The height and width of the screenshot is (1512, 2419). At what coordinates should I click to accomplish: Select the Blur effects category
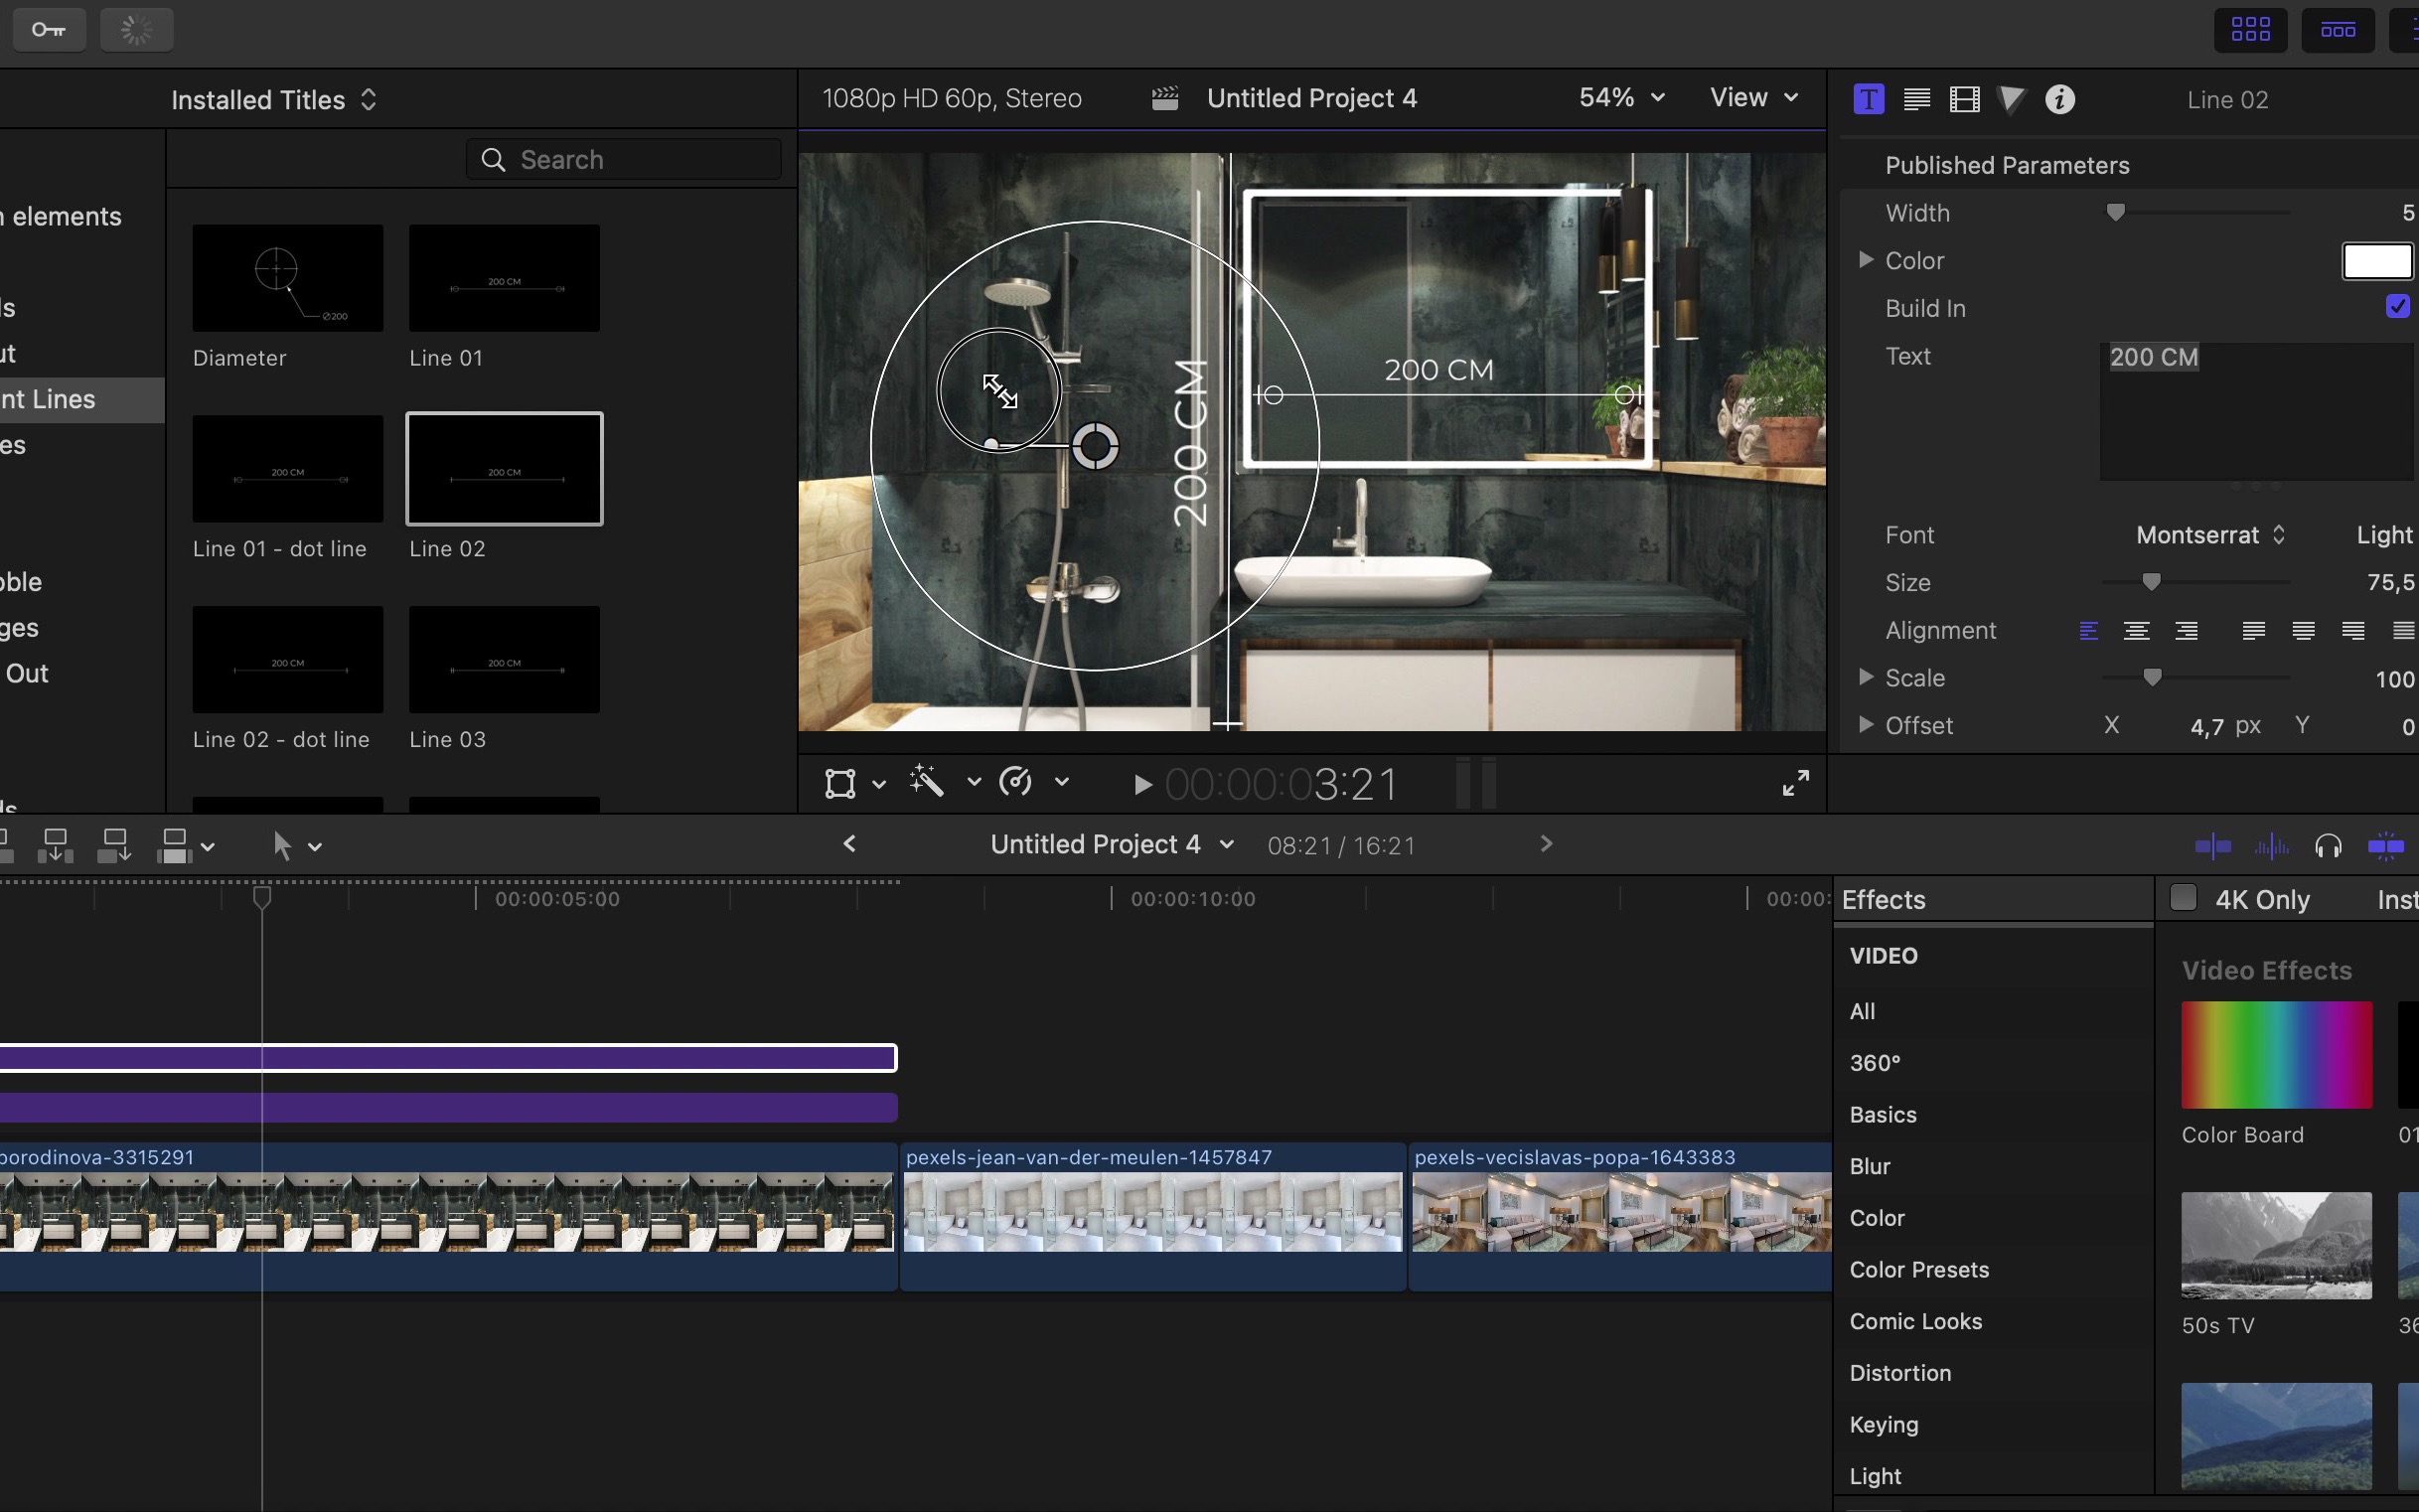pos(1869,1166)
